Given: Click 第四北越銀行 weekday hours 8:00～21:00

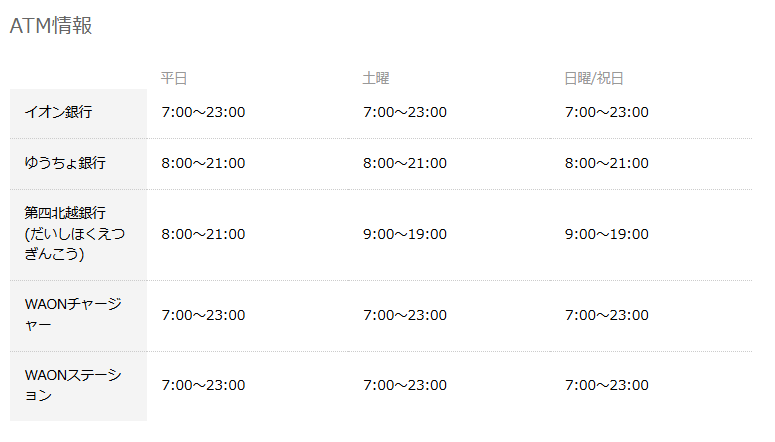Looking at the screenshot, I should [x=203, y=234].
